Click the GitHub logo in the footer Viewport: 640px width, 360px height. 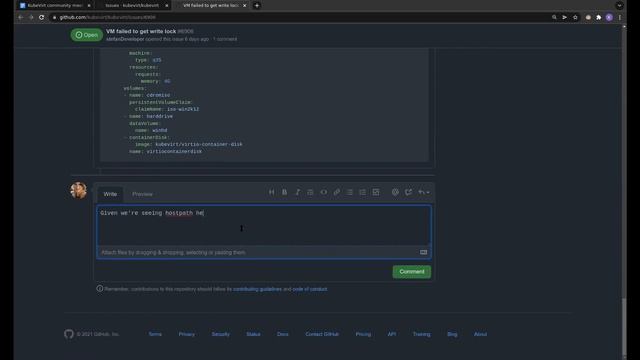click(69, 334)
